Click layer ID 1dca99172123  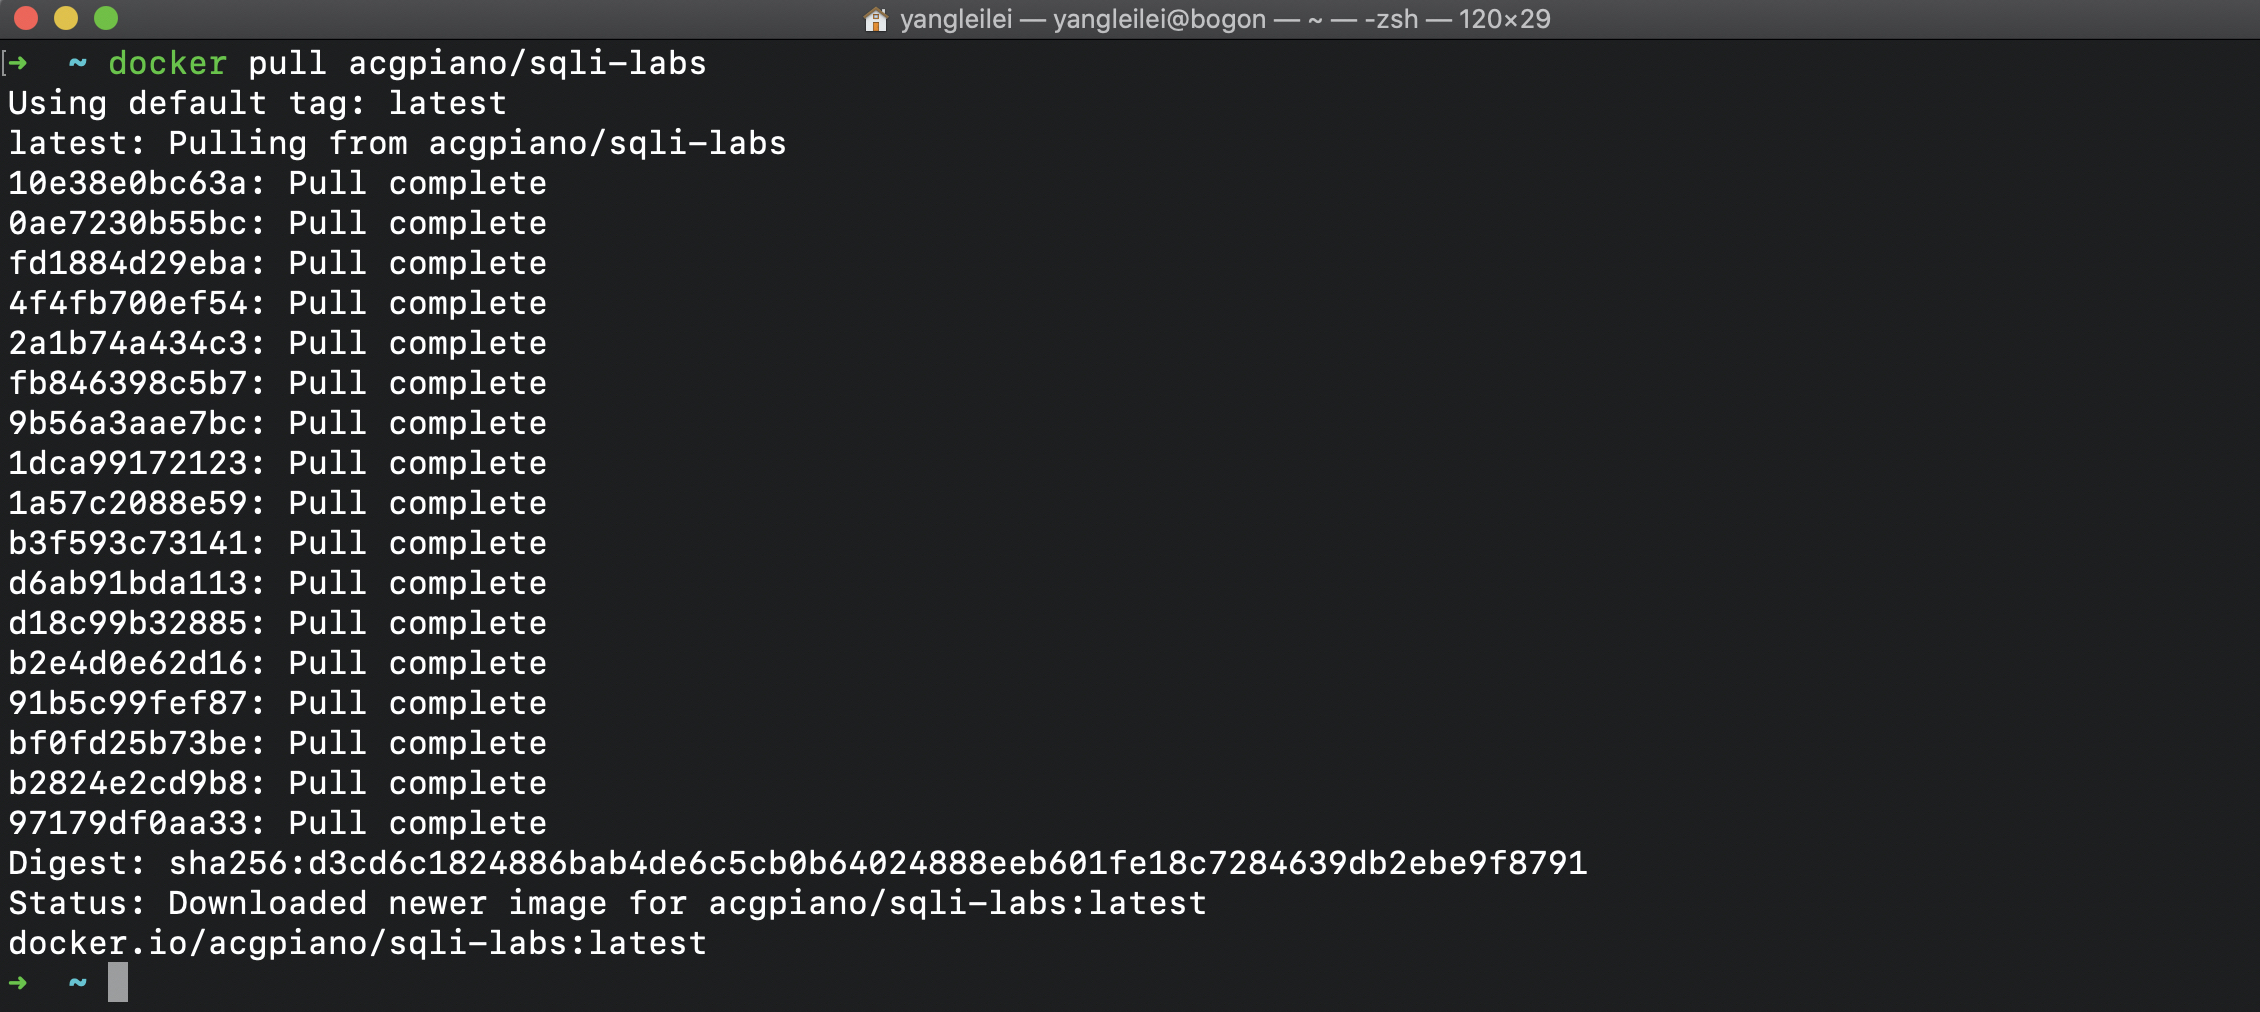(128, 463)
